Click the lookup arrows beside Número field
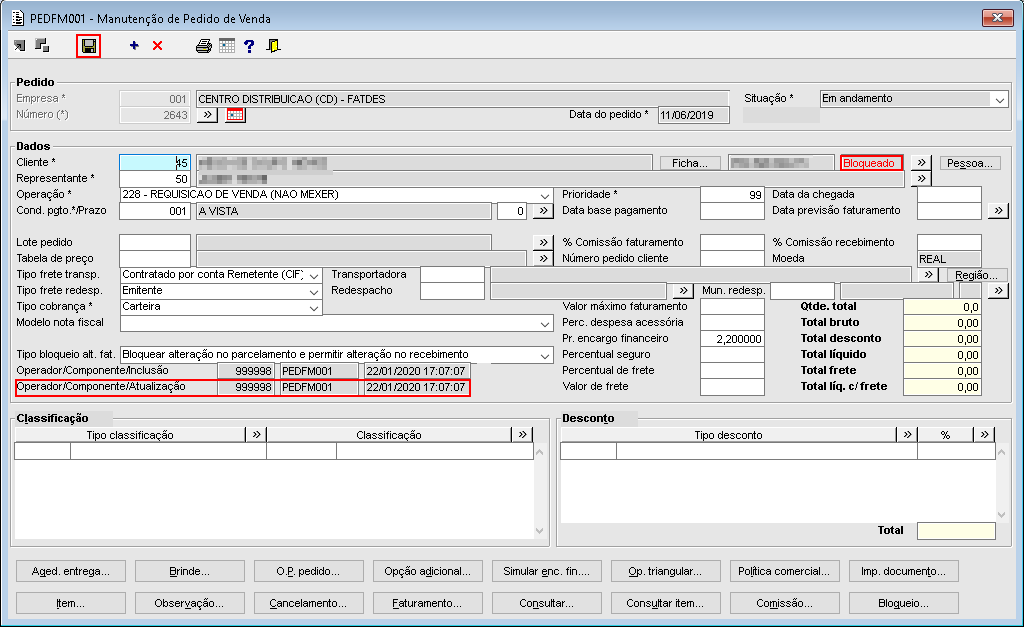This screenshot has width=1024, height=627. (207, 115)
